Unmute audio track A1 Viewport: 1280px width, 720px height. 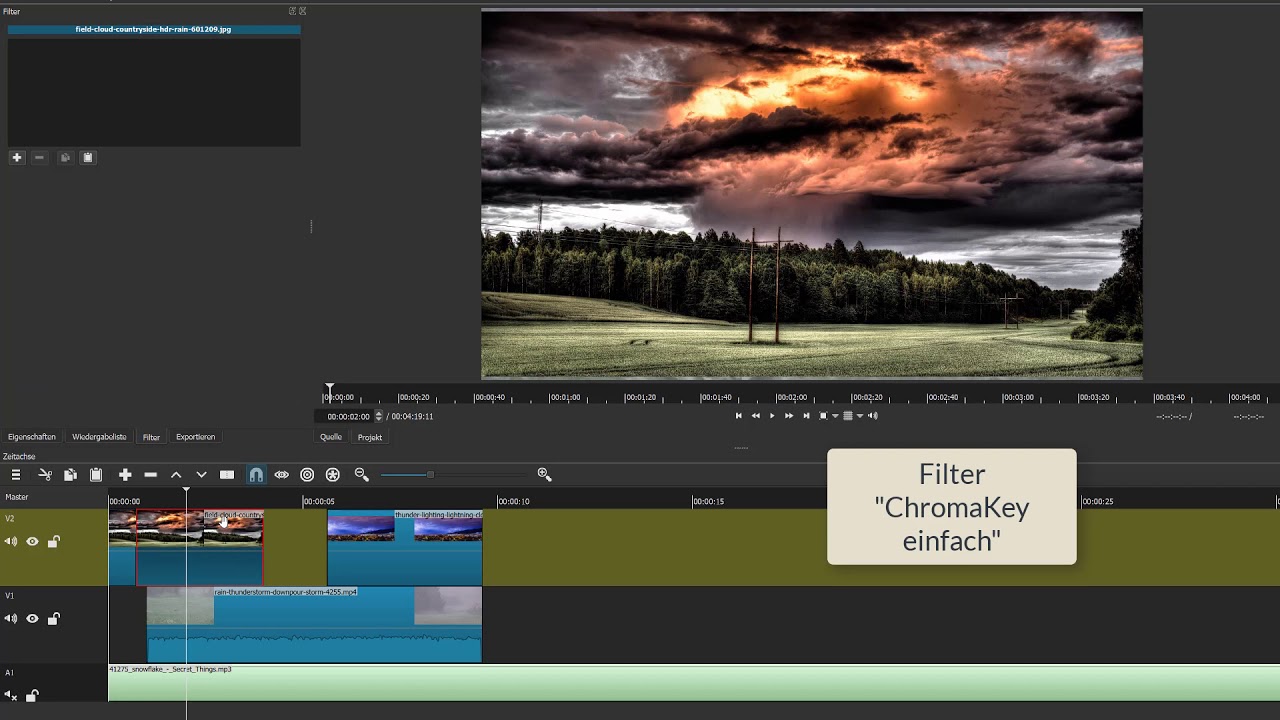pyautogui.click(x=11, y=696)
